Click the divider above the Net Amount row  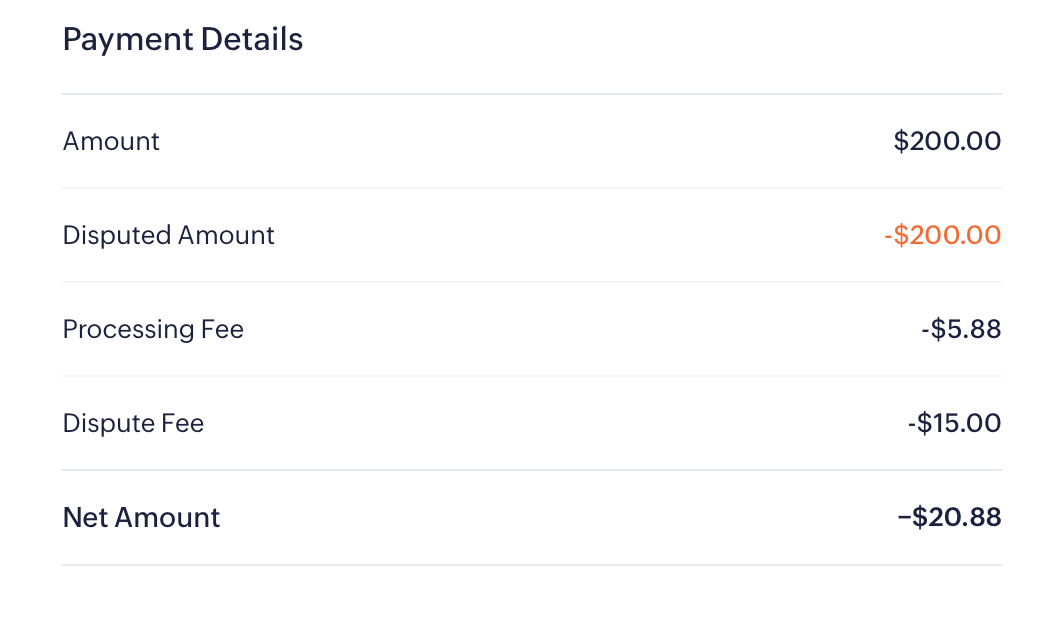point(531,470)
